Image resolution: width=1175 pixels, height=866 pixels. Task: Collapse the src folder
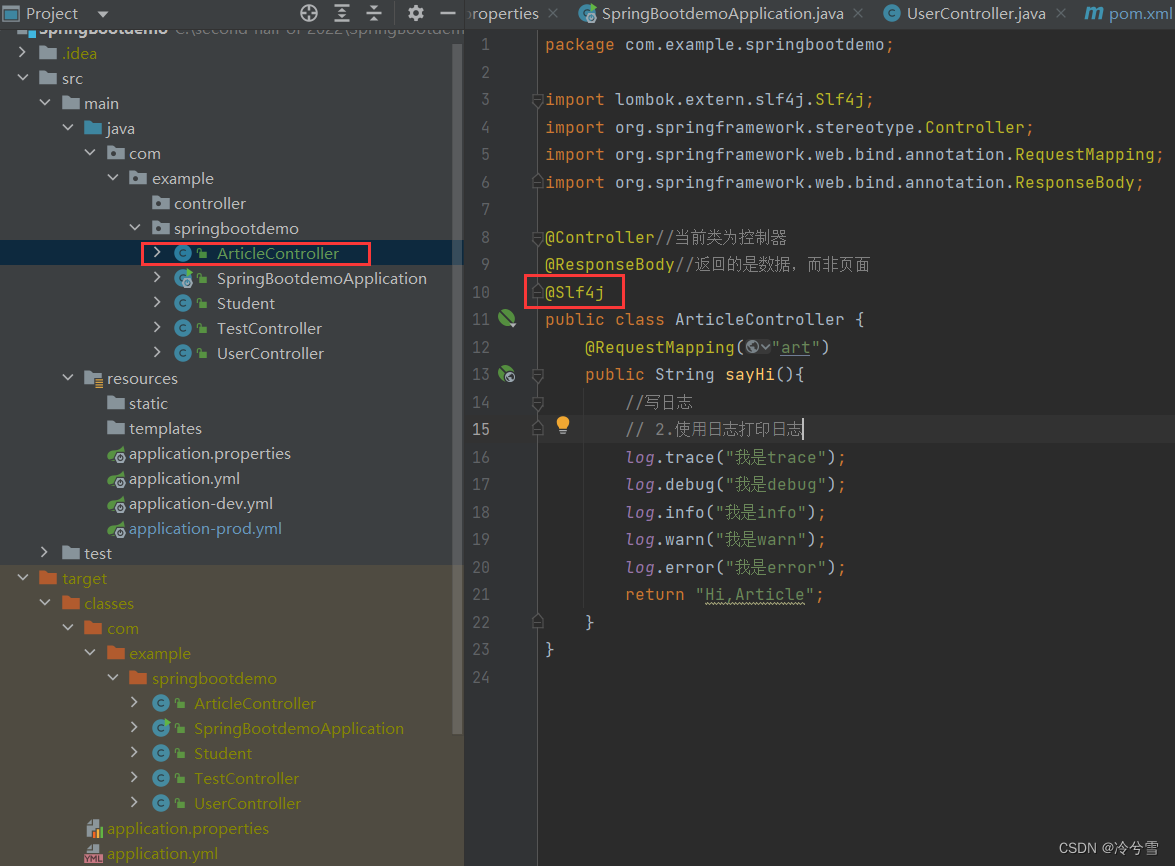22,77
